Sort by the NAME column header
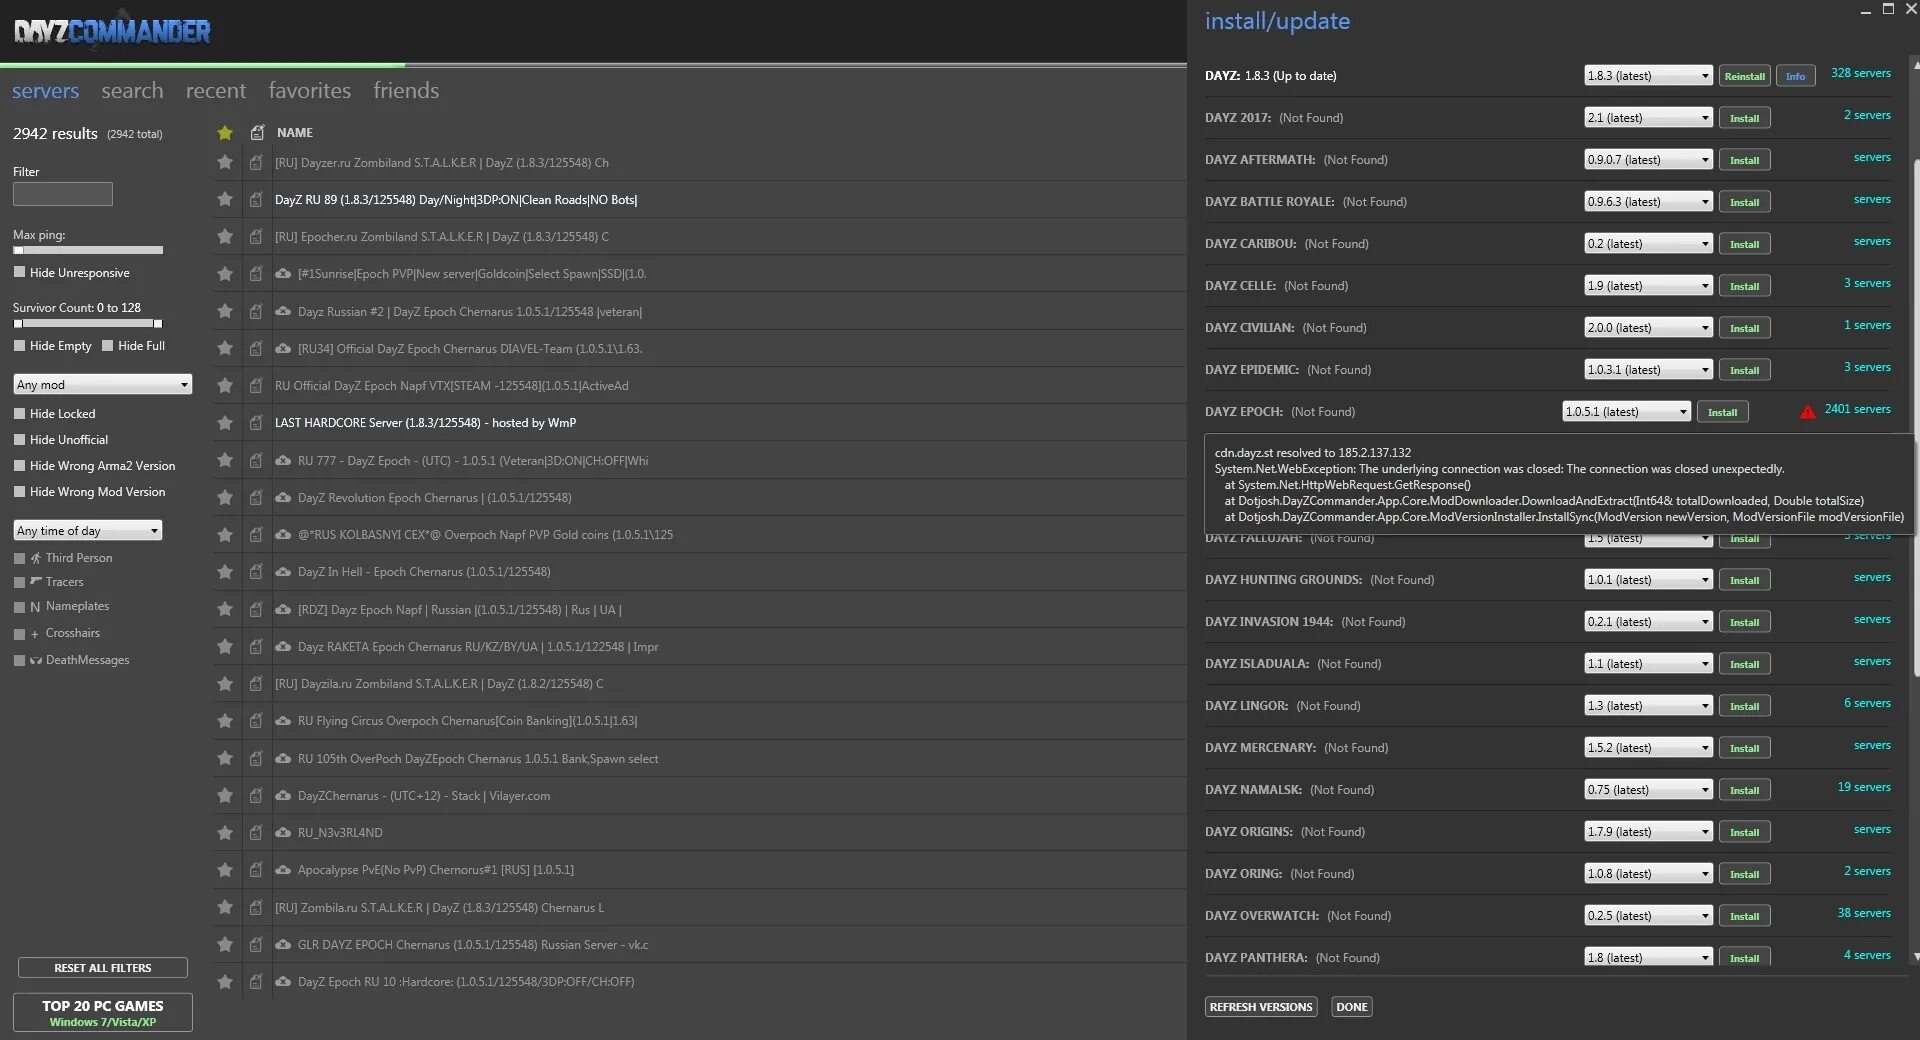Image resolution: width=1920 pixels, height=1040 pixels. point(295,132)
